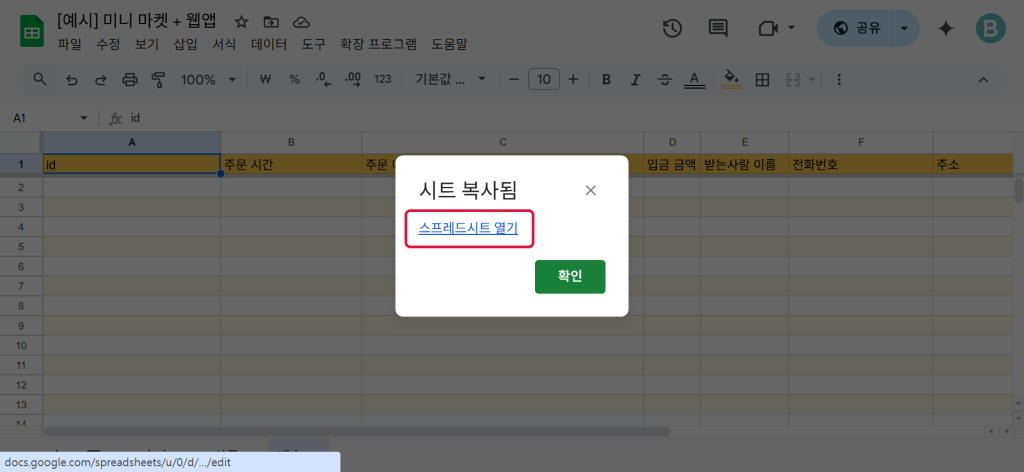Open the 확장 프로그램 menu
The height and width of the screenshot is (472, 1024).
click(x=379, y=44)
